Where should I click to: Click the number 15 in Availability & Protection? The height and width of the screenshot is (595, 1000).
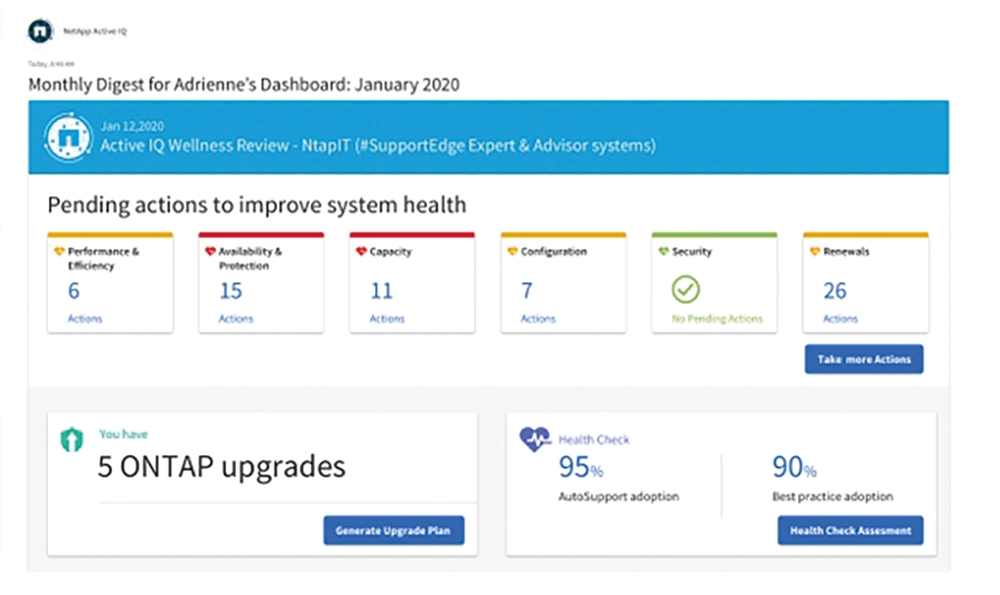tap(231, 291)
